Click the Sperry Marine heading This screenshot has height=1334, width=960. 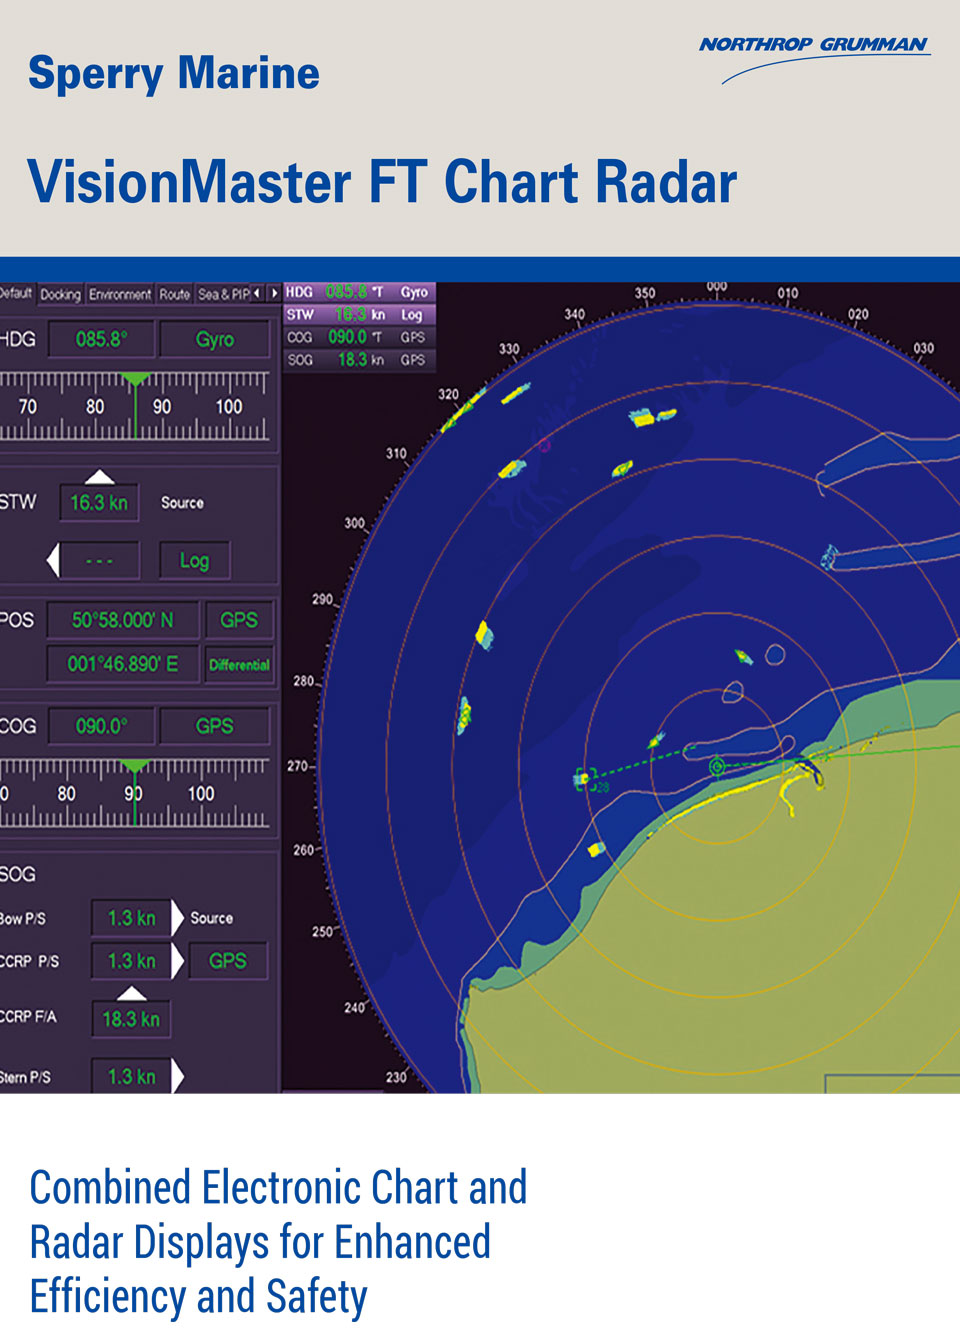point(174,74)
